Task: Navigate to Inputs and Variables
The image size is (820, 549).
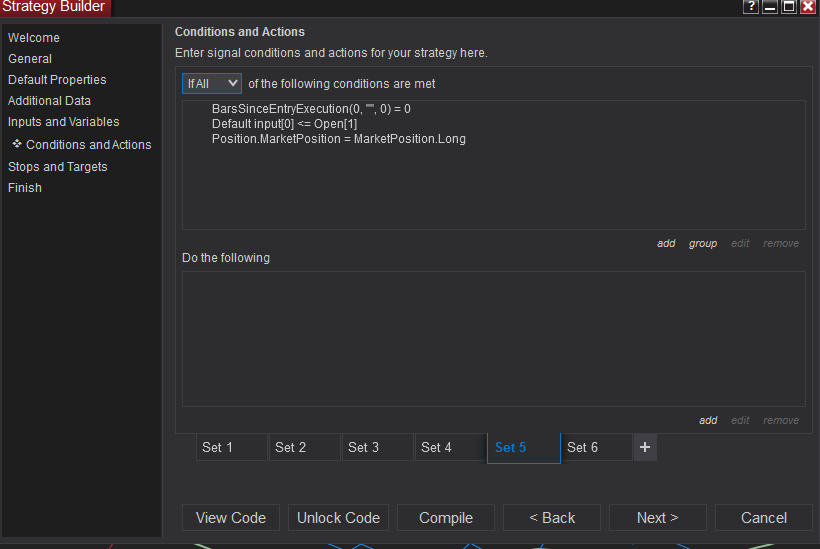Action: point(64,122)
